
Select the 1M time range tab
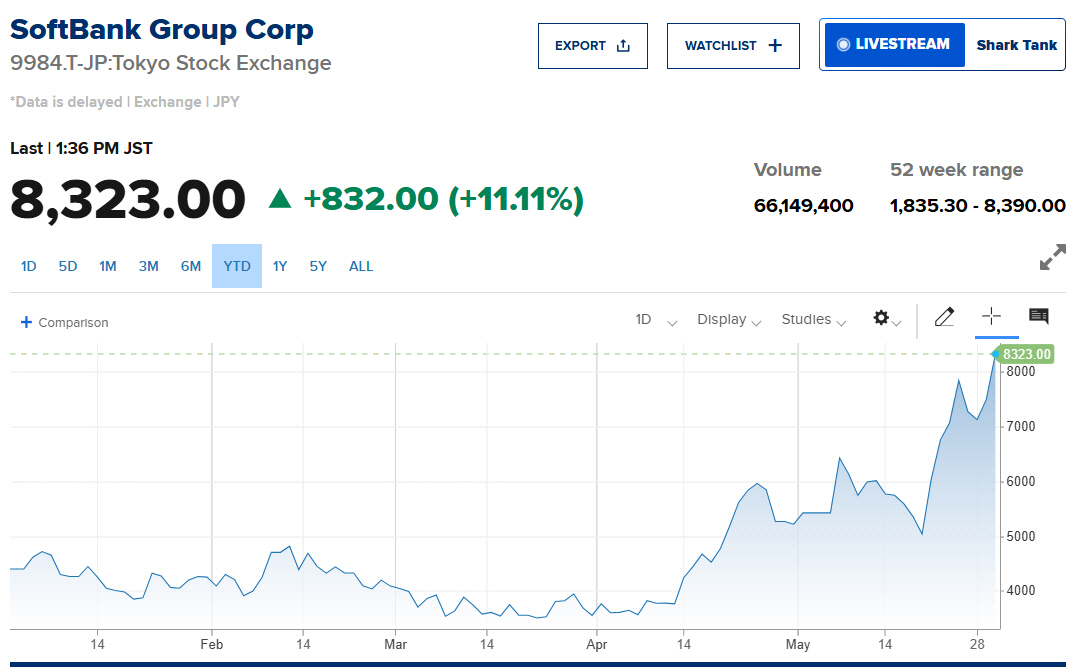point(108,266)
